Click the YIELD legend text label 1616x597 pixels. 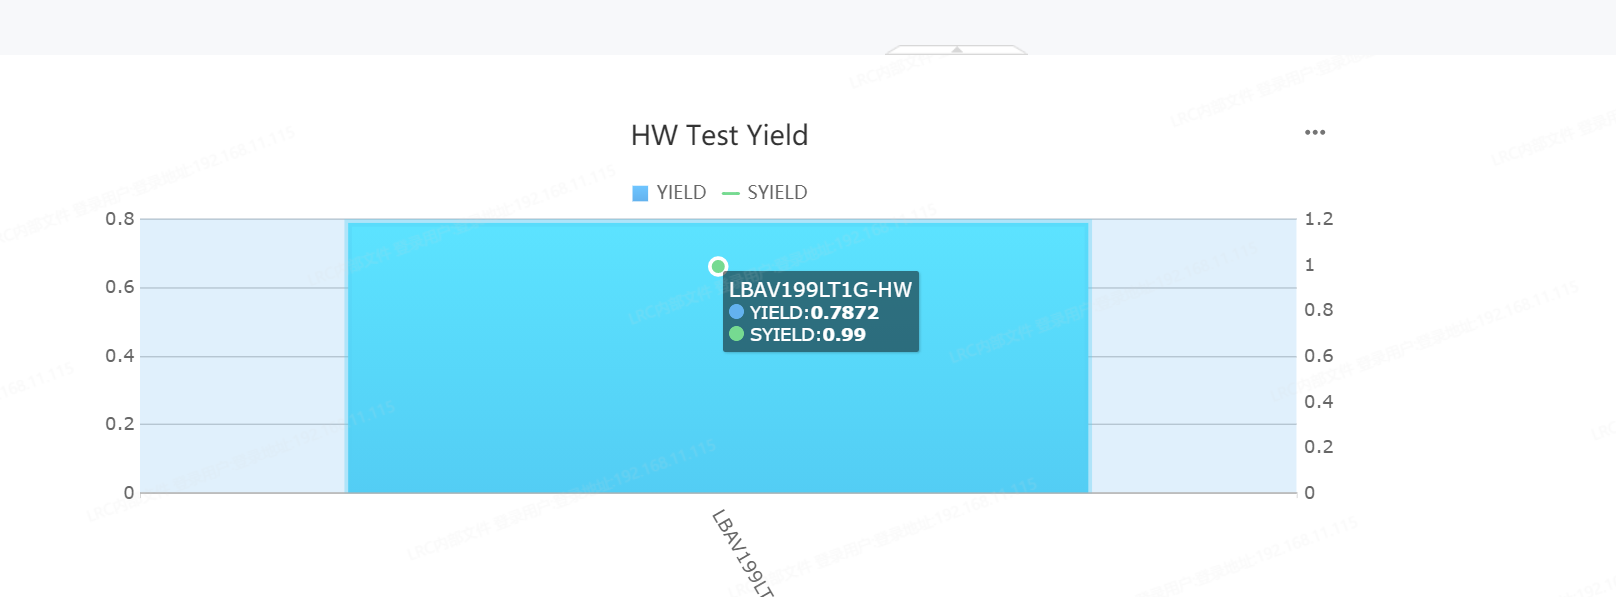[681, 192]
